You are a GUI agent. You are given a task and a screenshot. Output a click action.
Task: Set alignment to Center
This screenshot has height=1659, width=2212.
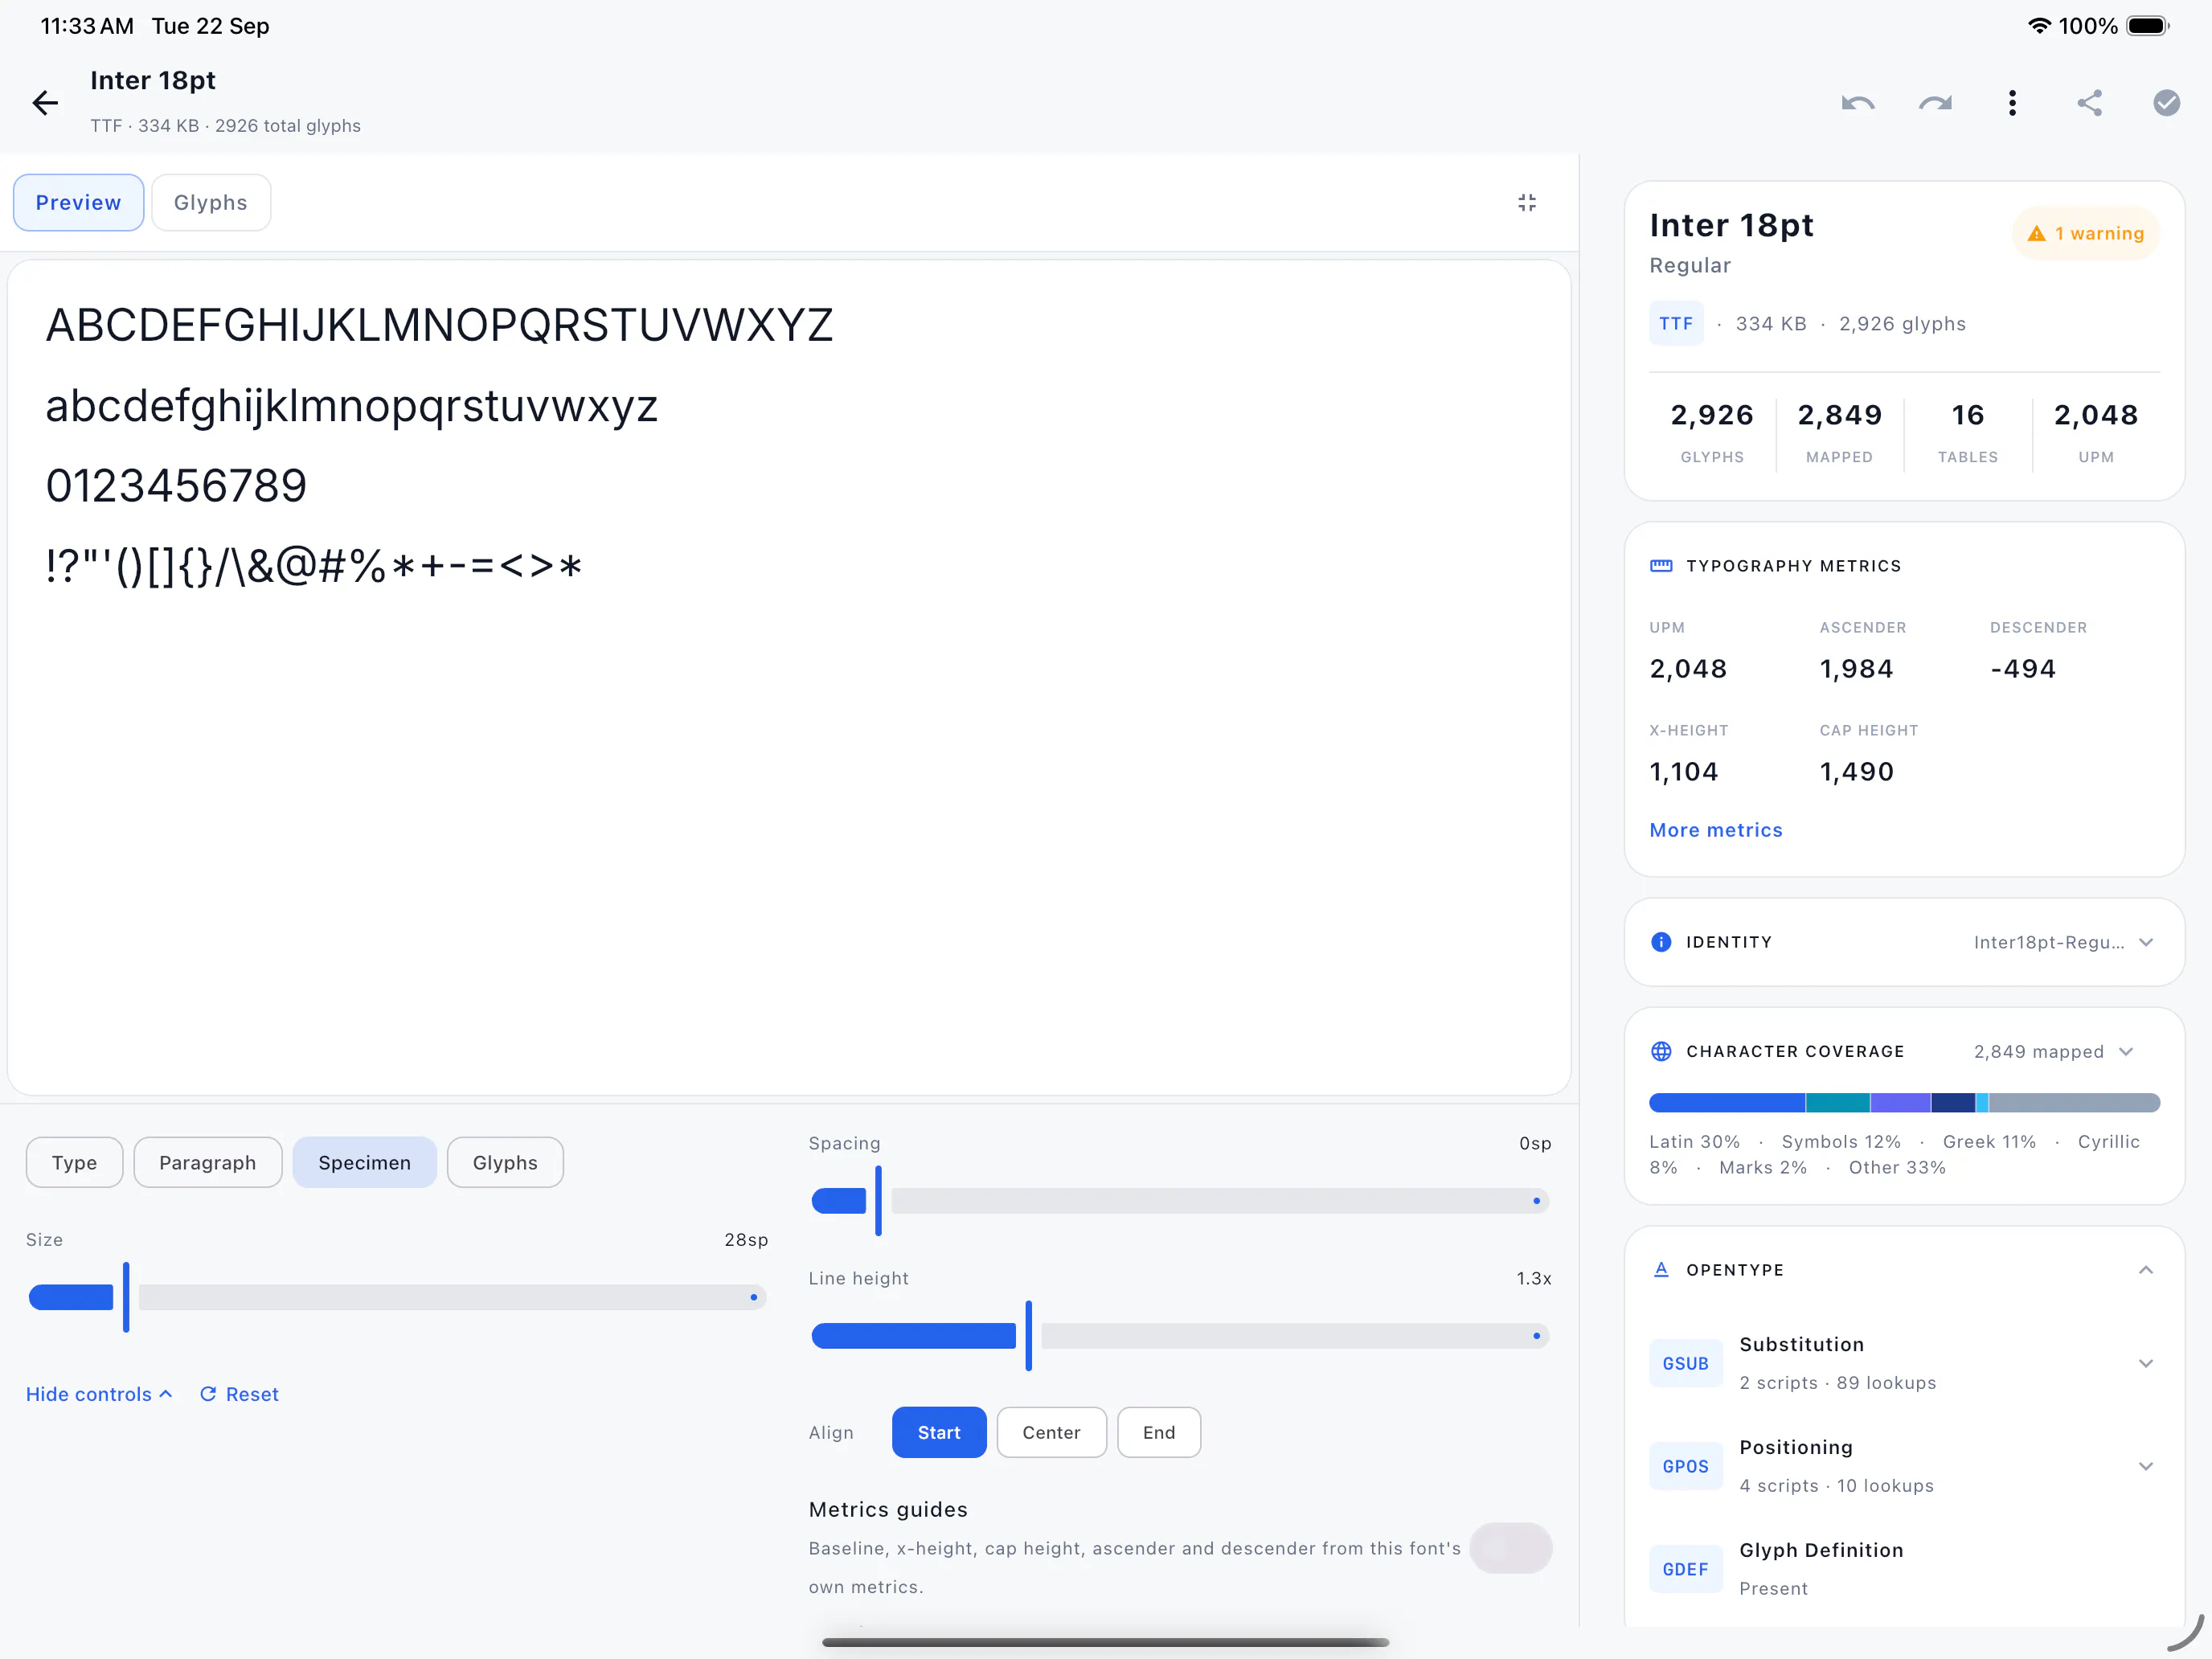click(1051, 1432)
